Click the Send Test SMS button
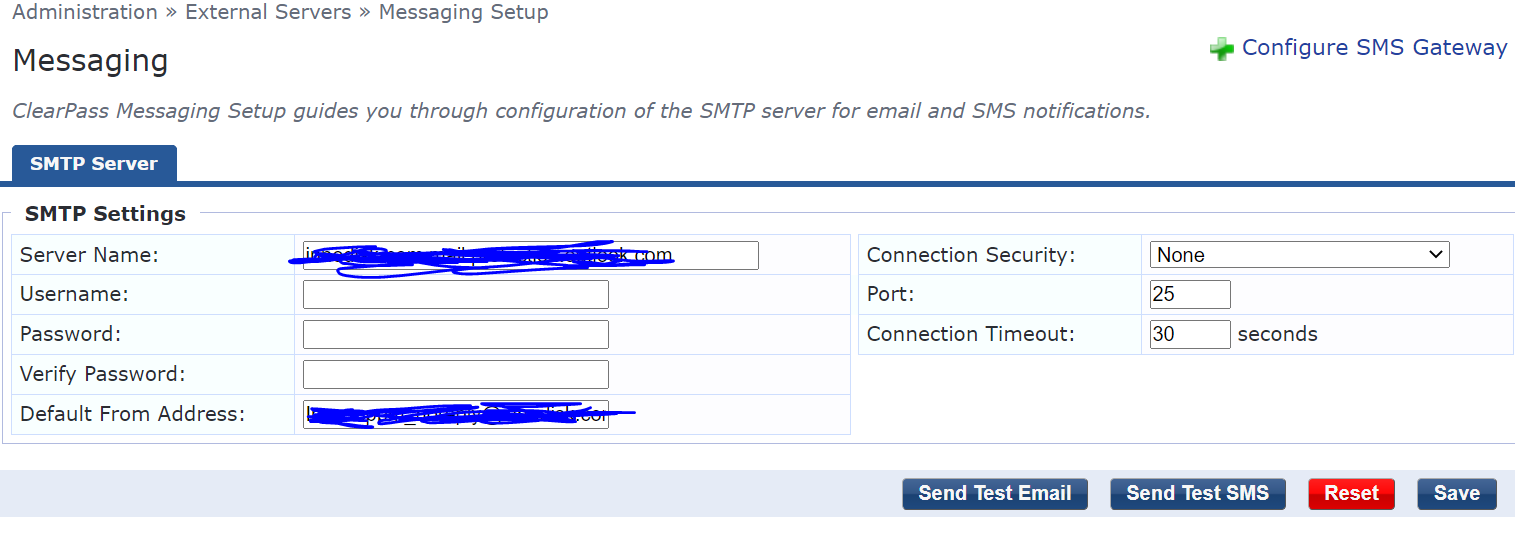Screen dimensions: 1515x545 pyautogui.click(x=1198, y=494)
